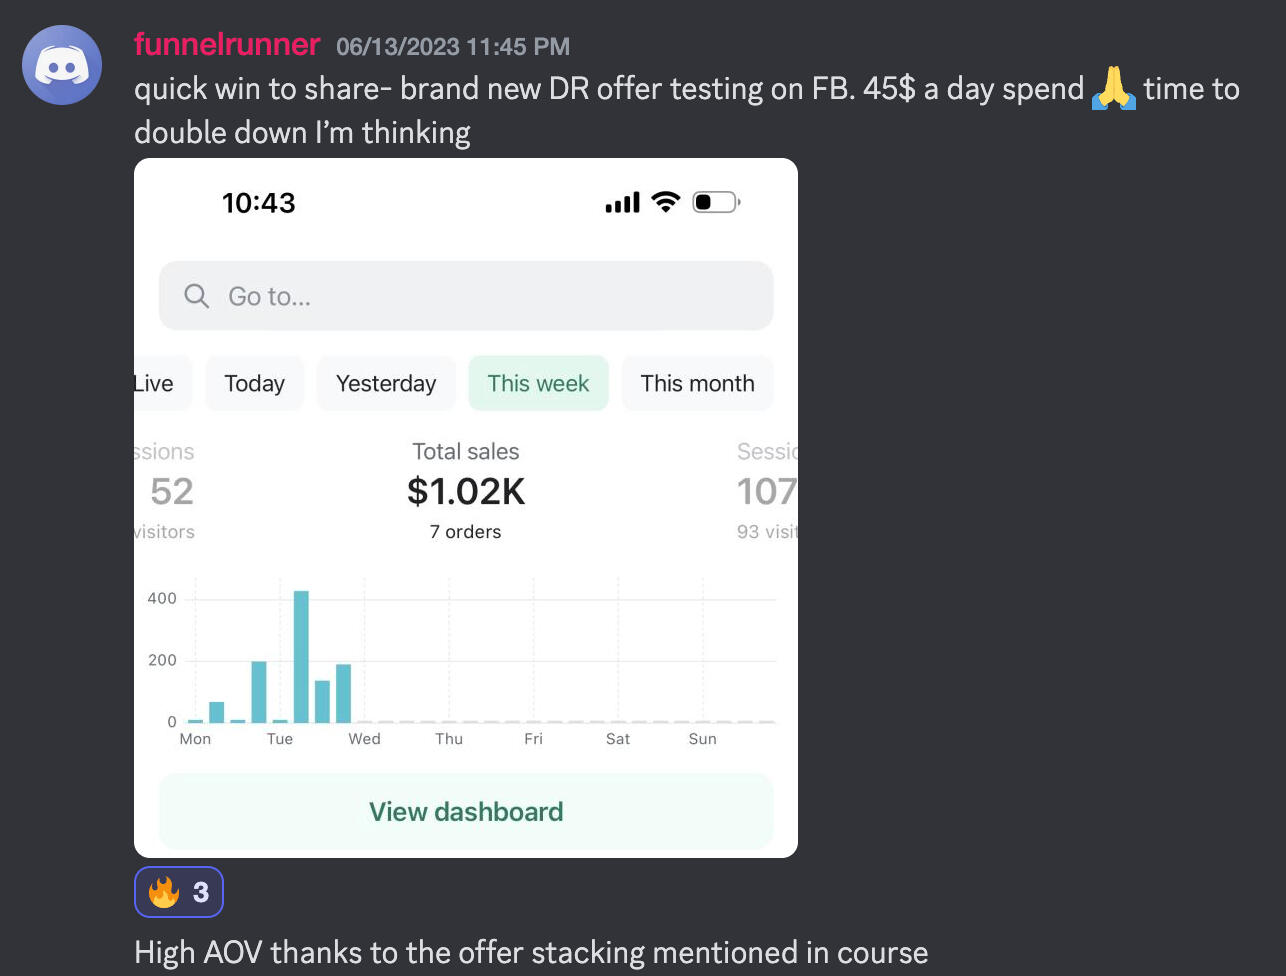Image resolution: width=1286 pixels, height=976 pixels.
Task: Switch to the Yesterday tab
Action: tap(386, 384)
